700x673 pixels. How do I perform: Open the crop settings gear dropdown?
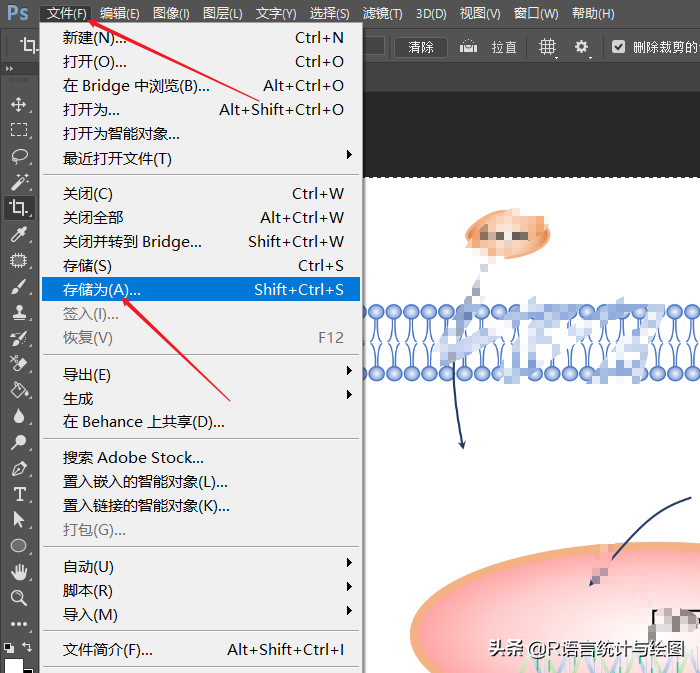582,47
